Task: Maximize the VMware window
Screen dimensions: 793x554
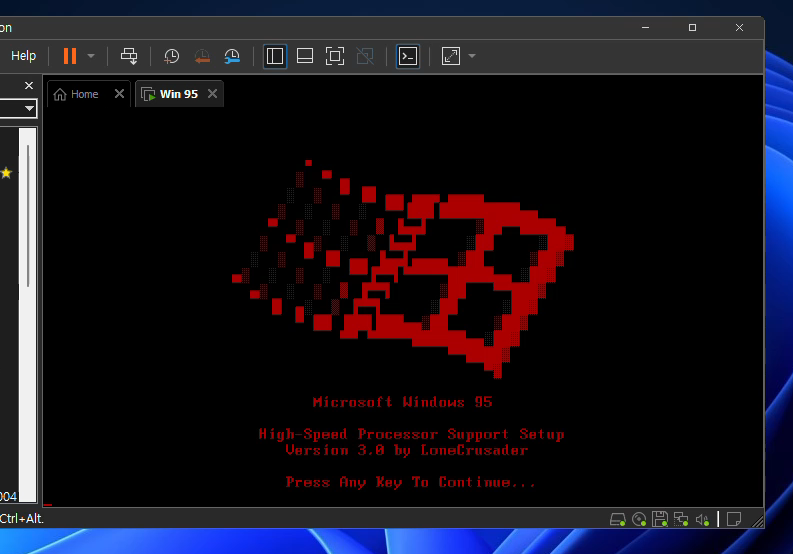Action: pos(692,27)
